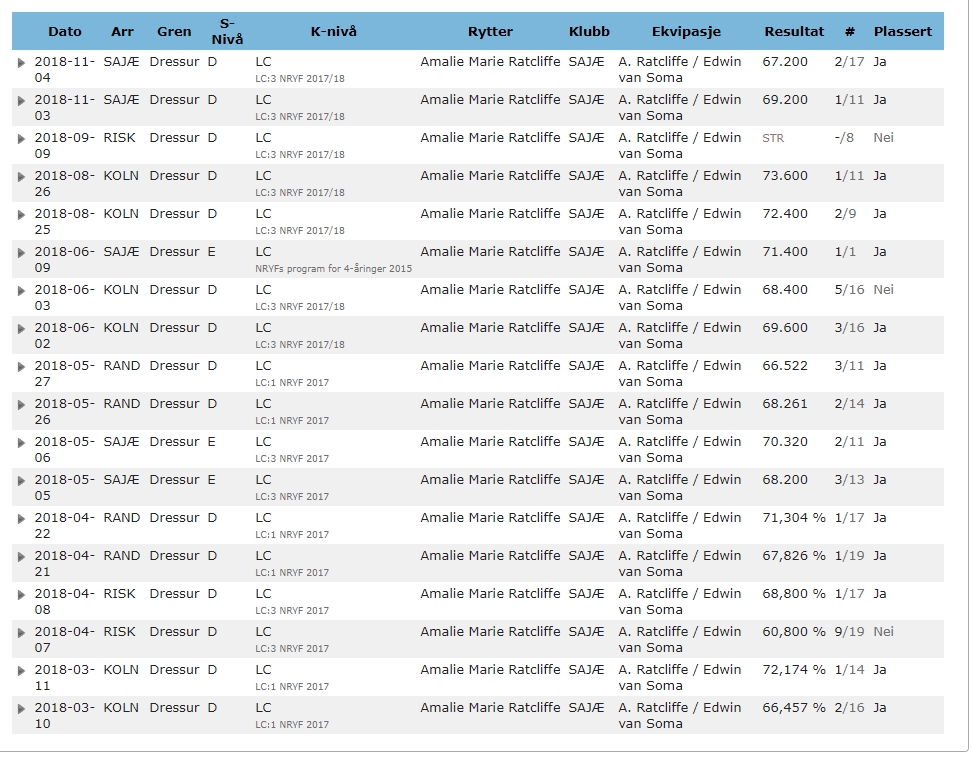Sort by the Rytter column header
Viewport: 972px width, 770px height.
490,32
